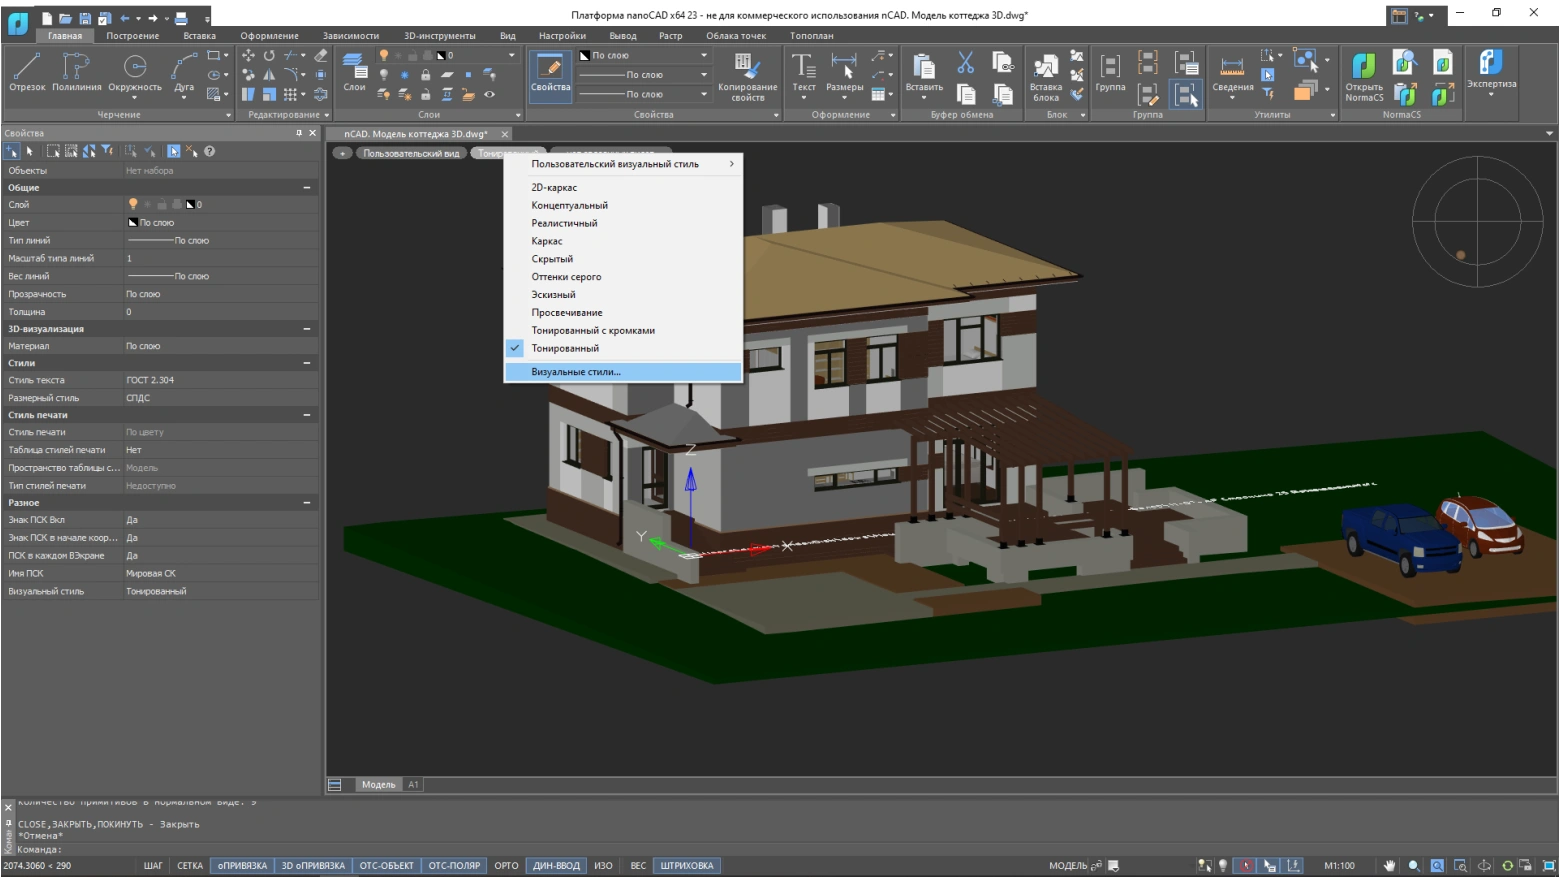Collapse the Общие properties section
1560x877 pixels.
307,188
